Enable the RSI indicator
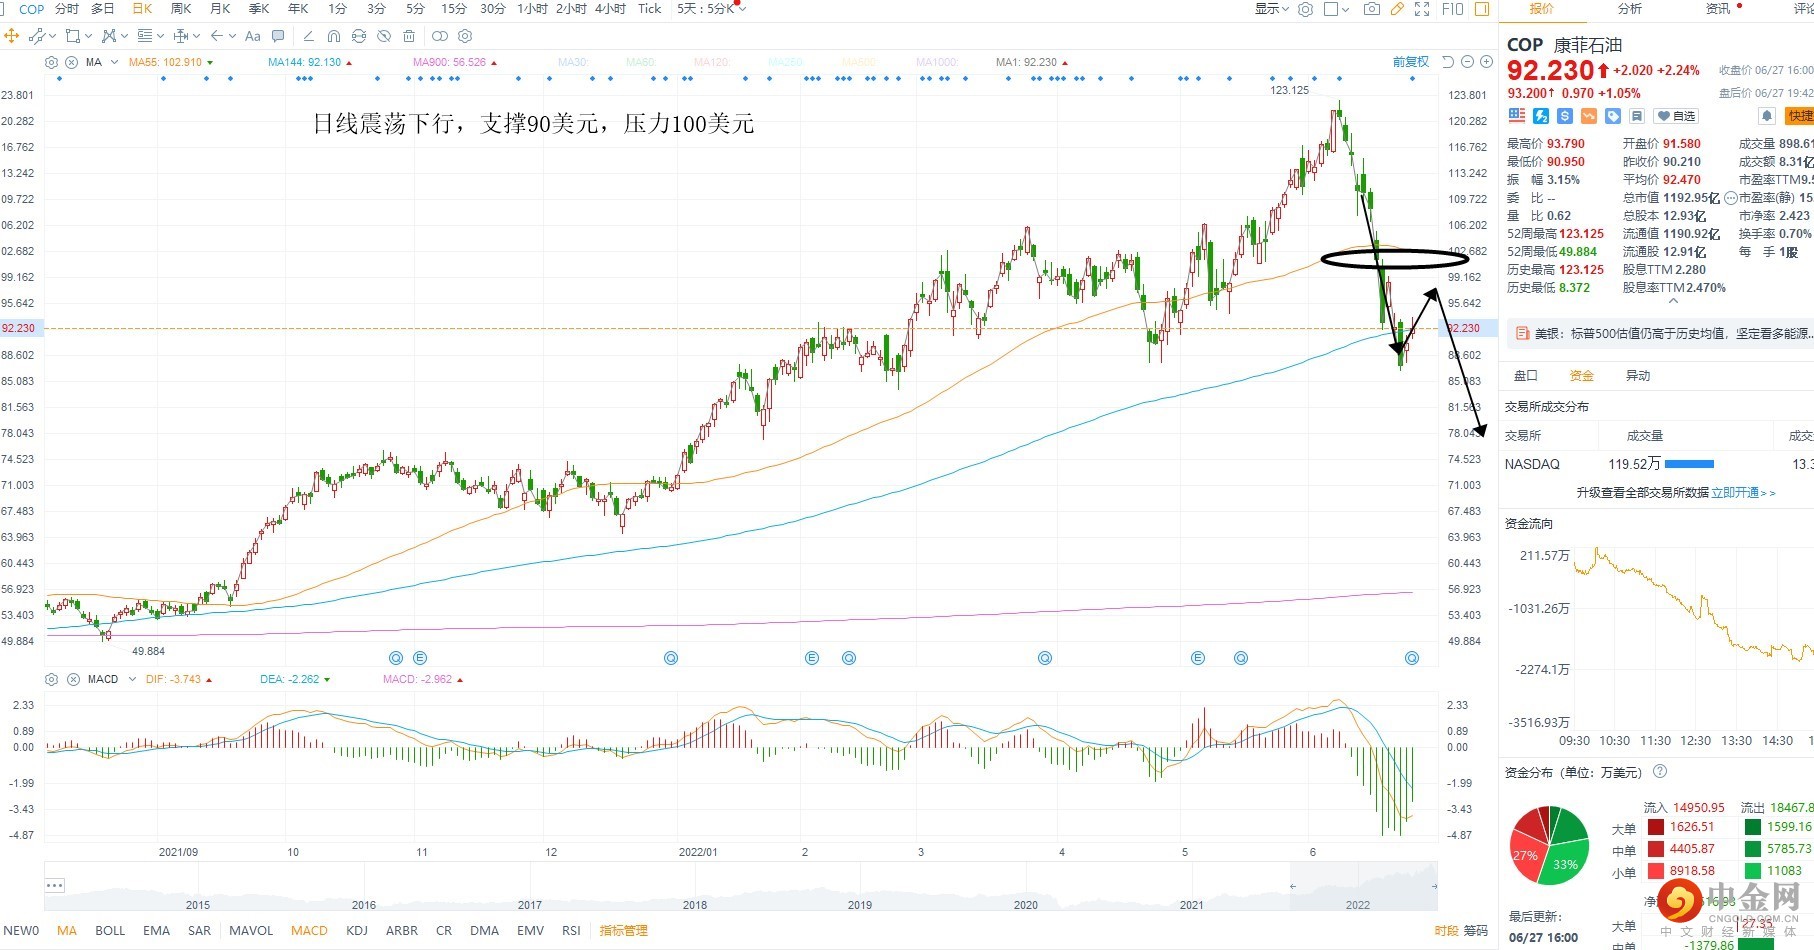The width and height of the screenshot is (1814, 950). (571, 931)
